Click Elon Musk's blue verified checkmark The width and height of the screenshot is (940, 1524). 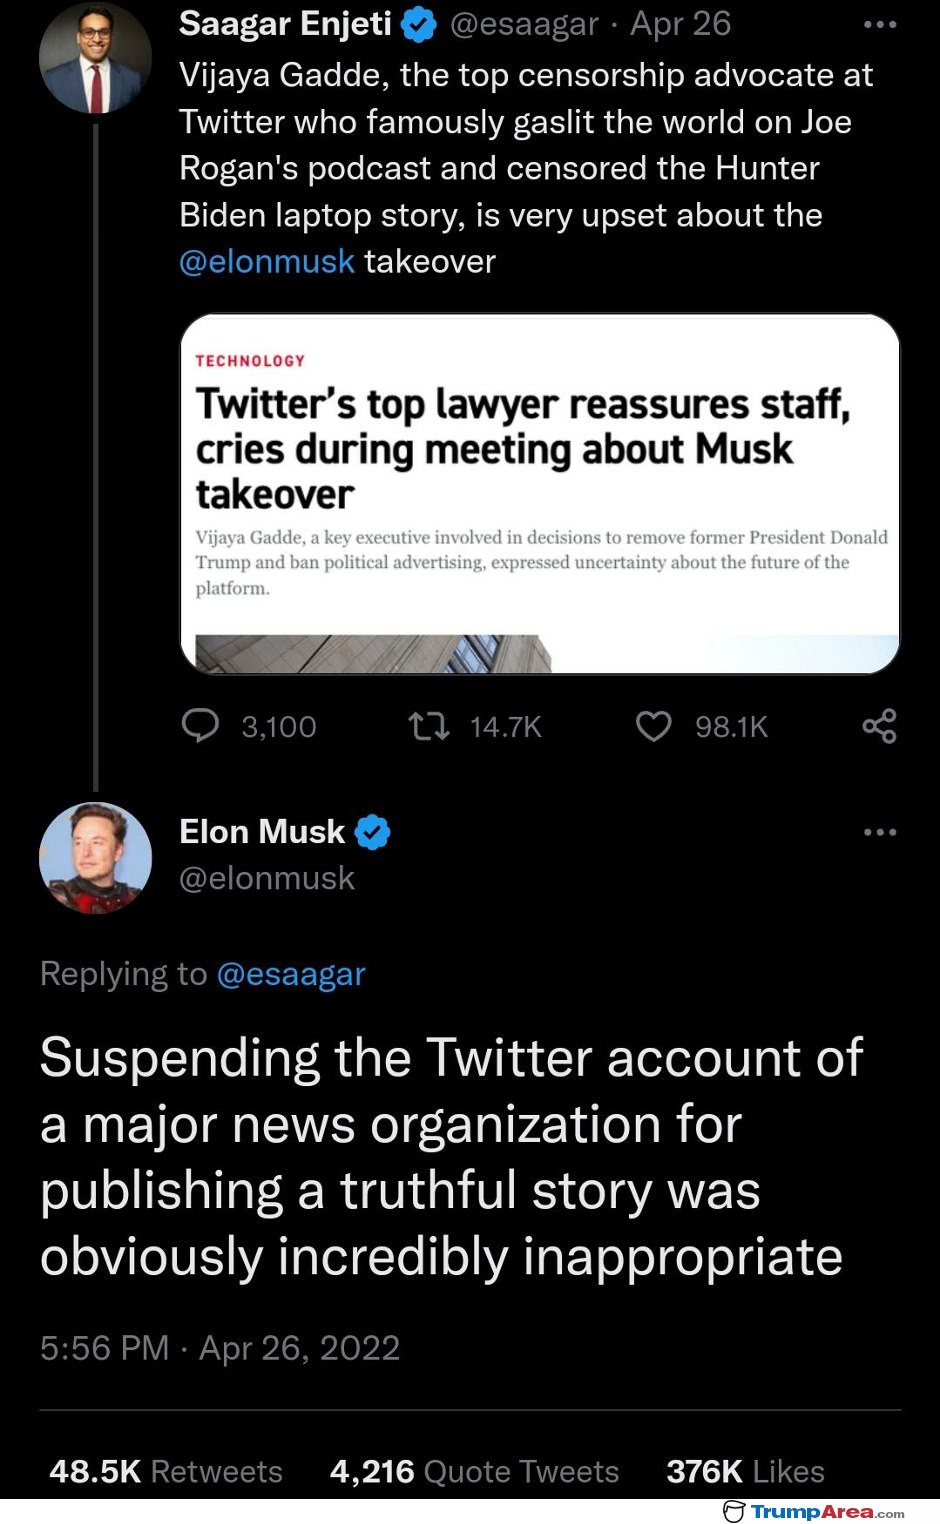tap(372, 832)
